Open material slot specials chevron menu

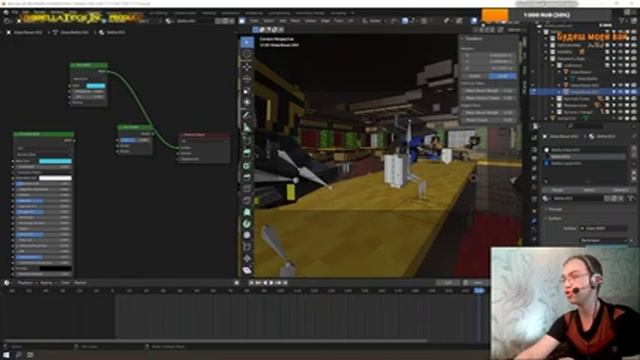(634, 163)
